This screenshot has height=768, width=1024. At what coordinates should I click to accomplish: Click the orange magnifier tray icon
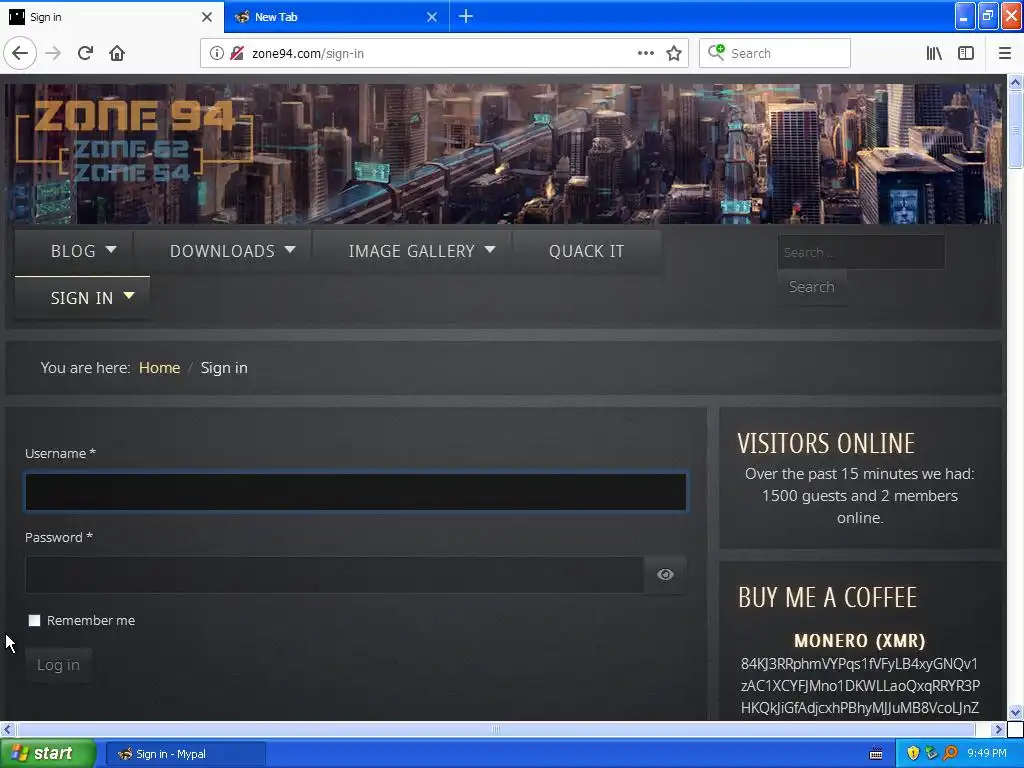[x=950, y=754]
